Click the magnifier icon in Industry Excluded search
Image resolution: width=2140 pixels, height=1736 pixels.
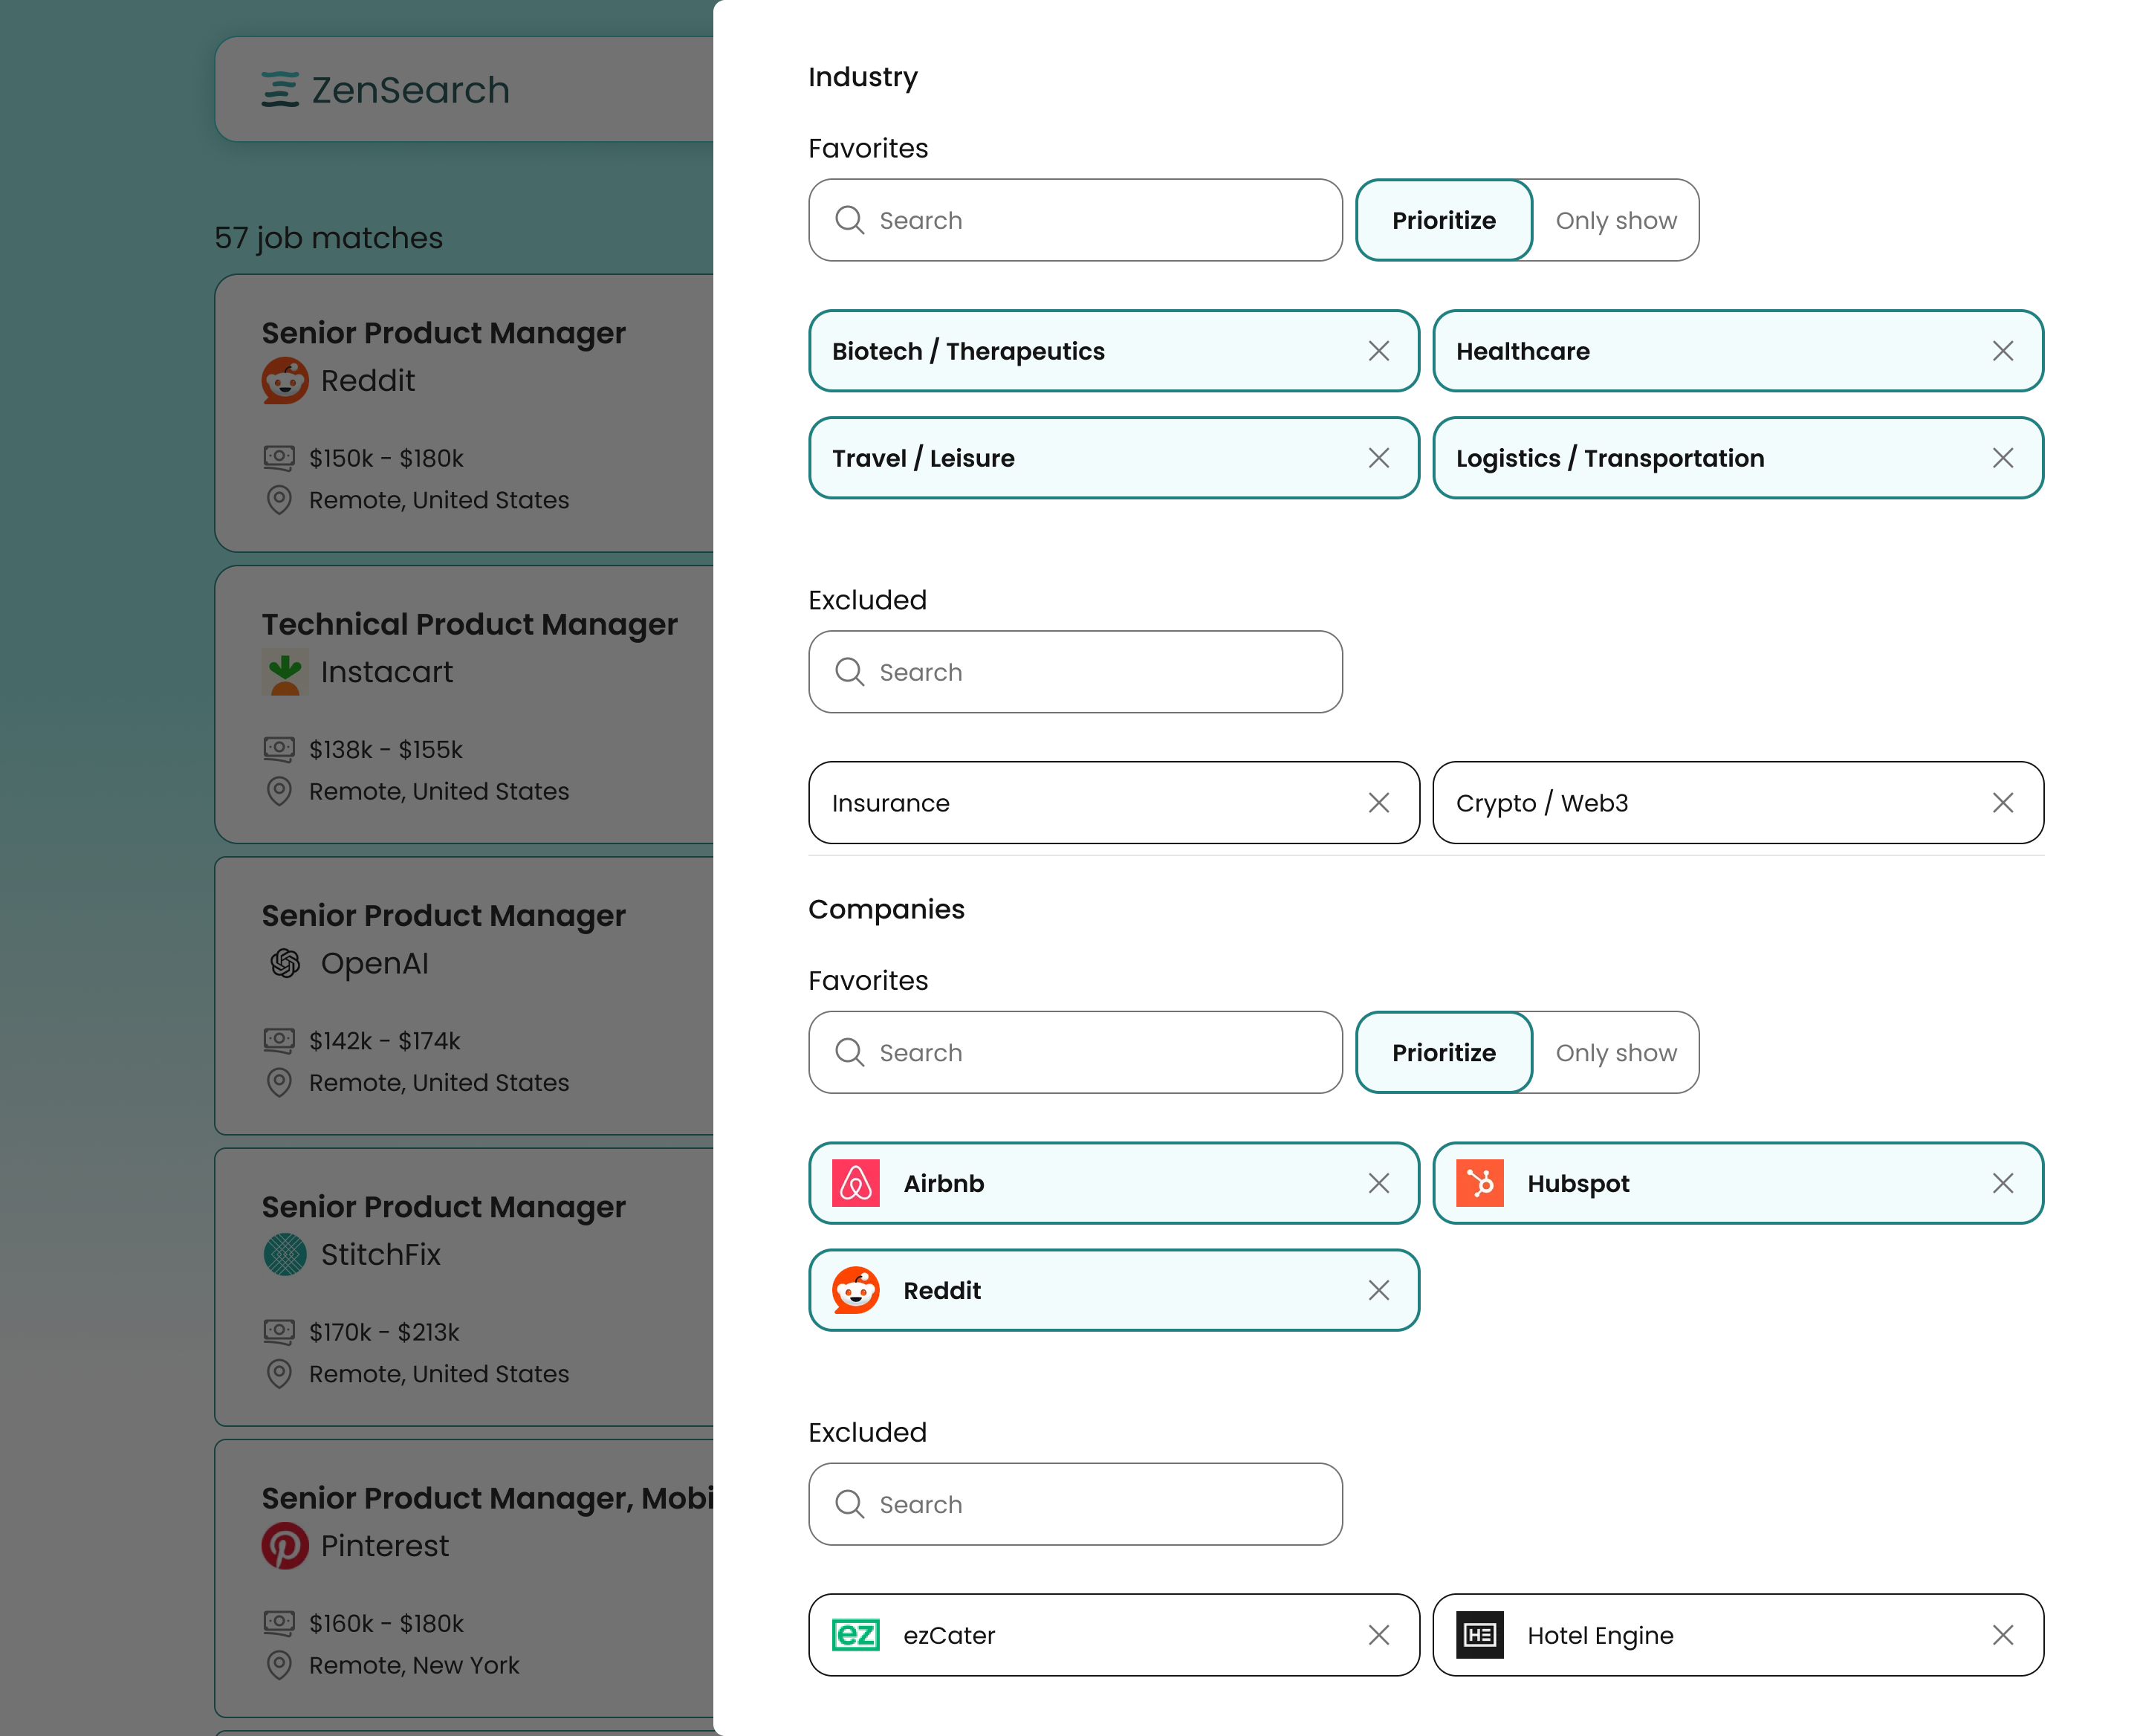coord(849,672)
